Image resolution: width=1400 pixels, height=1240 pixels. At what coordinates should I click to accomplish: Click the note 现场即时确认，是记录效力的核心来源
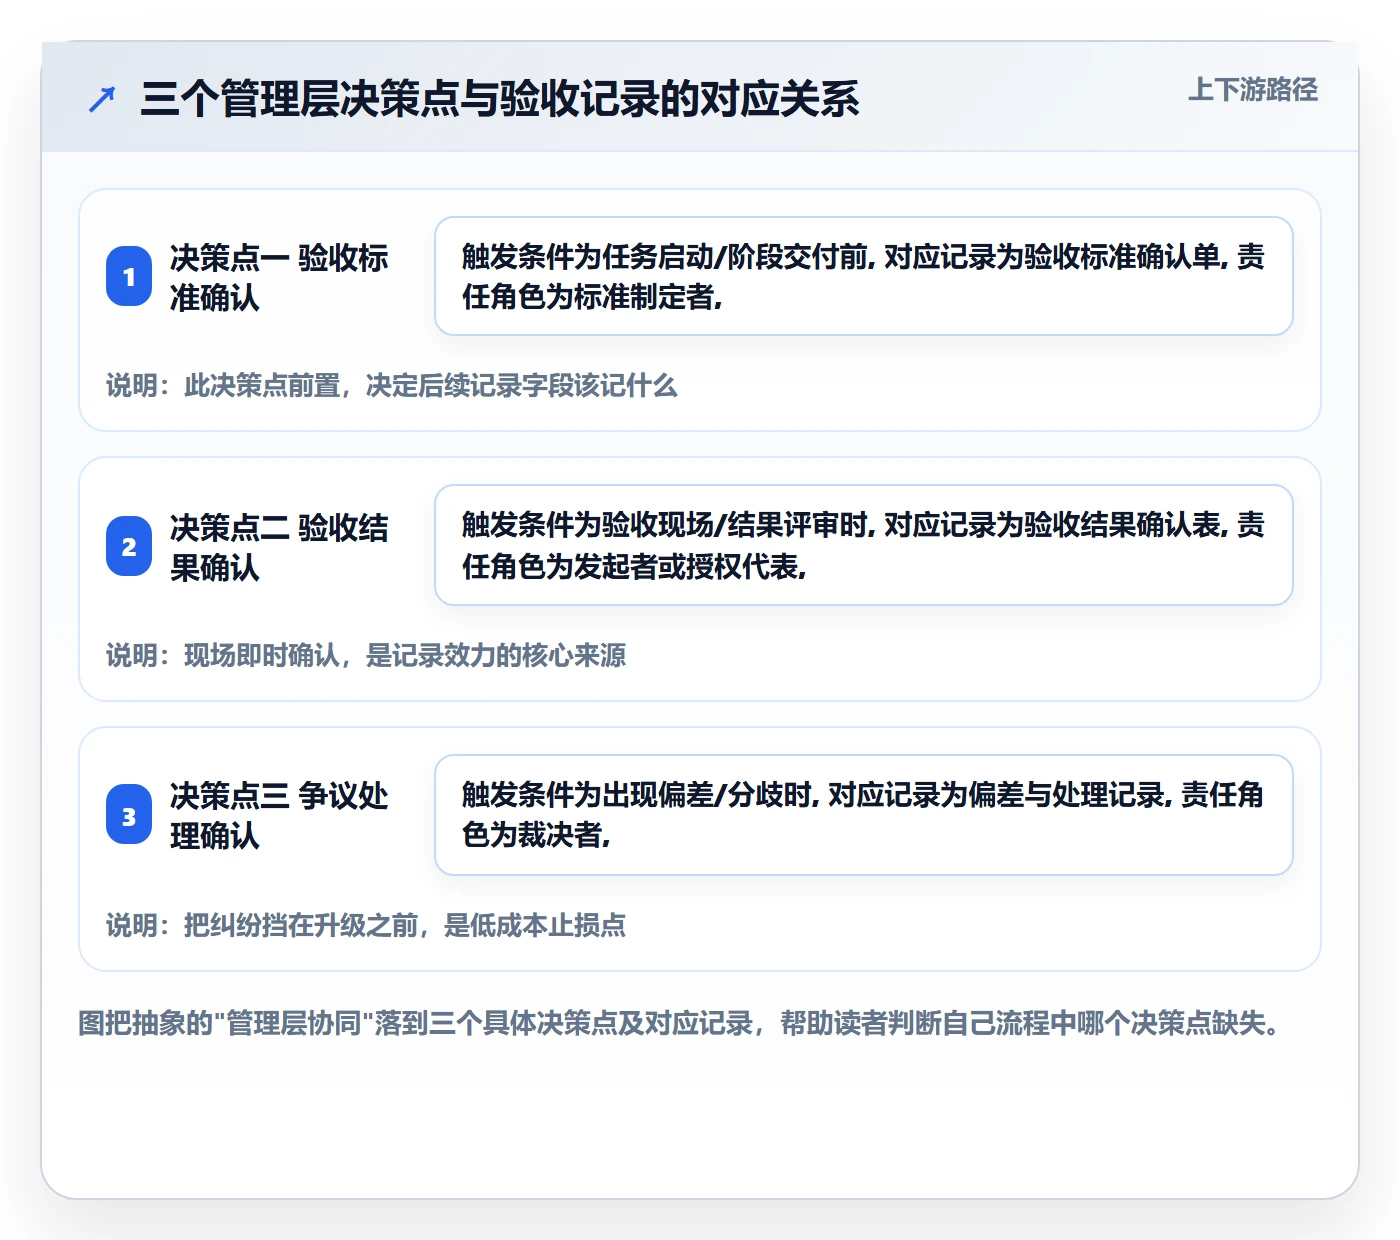366,656
